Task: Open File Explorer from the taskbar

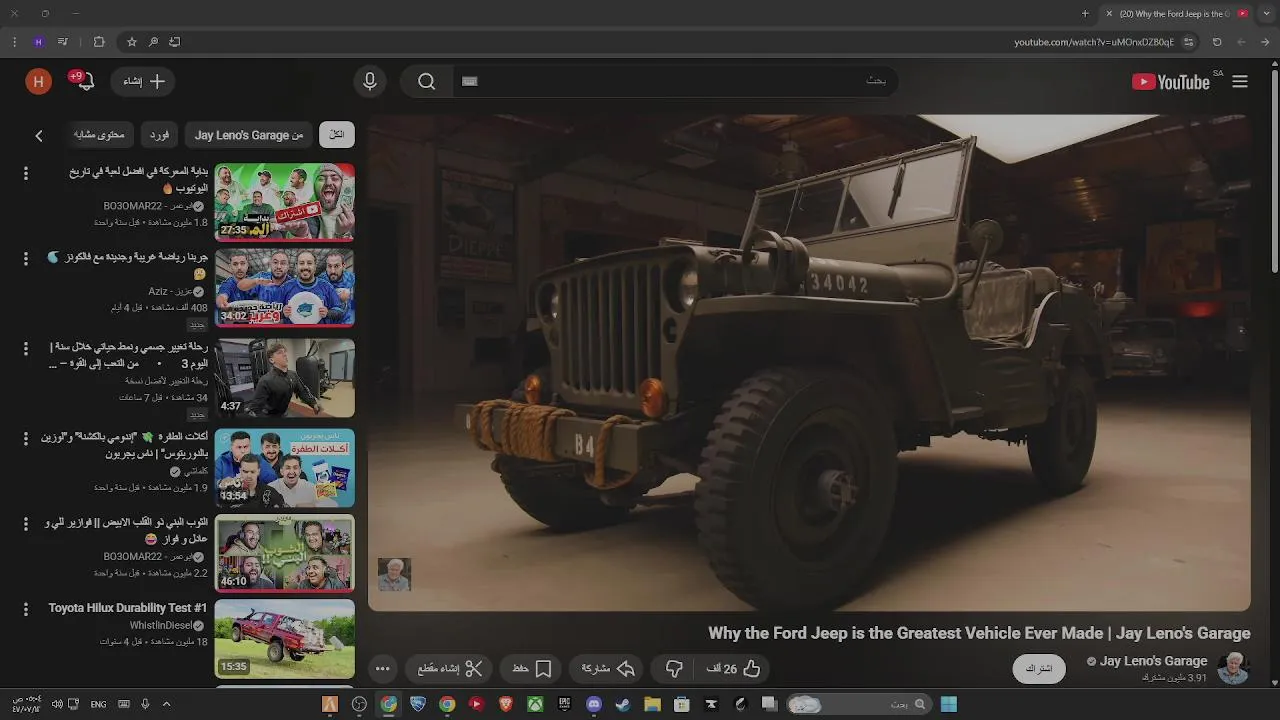Action: pyautogui.click(x=652, y=704)
